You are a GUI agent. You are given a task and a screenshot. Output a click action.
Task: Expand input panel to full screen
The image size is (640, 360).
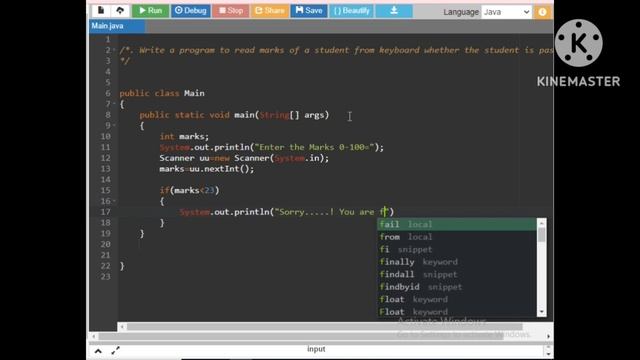click(116, 350)
